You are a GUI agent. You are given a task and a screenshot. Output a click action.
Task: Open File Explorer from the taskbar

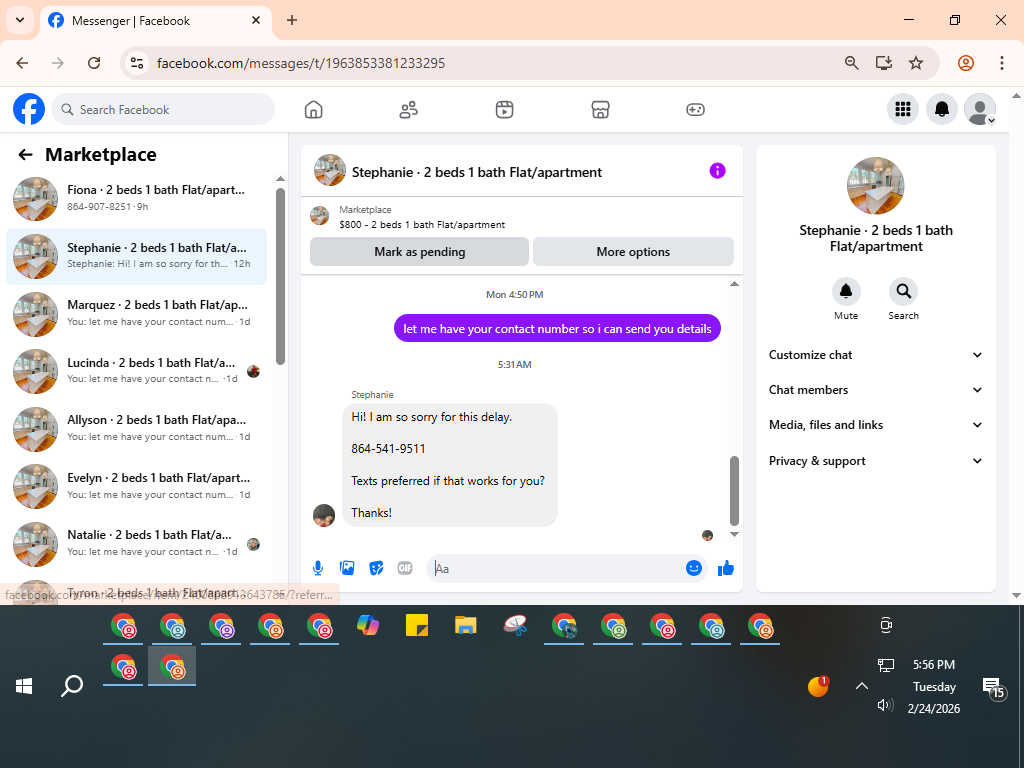coord(466,626)
